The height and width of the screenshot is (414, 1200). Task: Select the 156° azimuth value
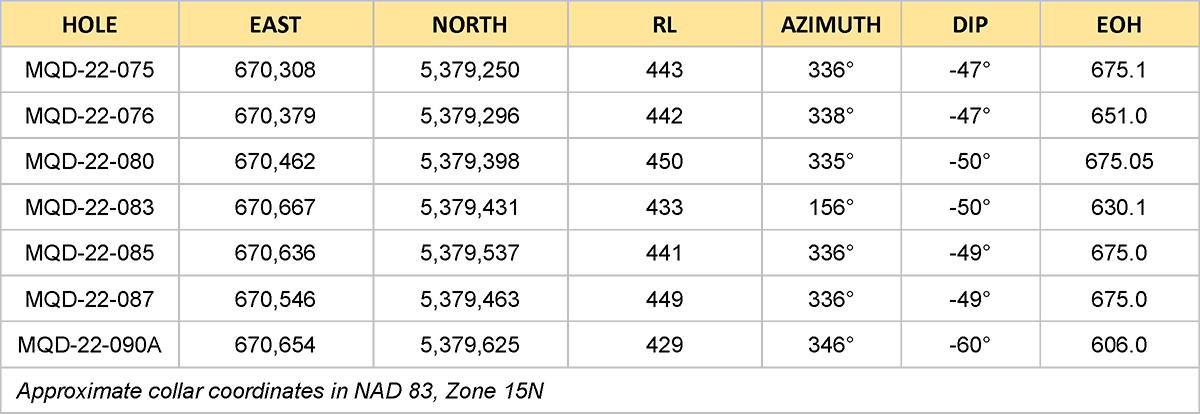click(832, 207)
